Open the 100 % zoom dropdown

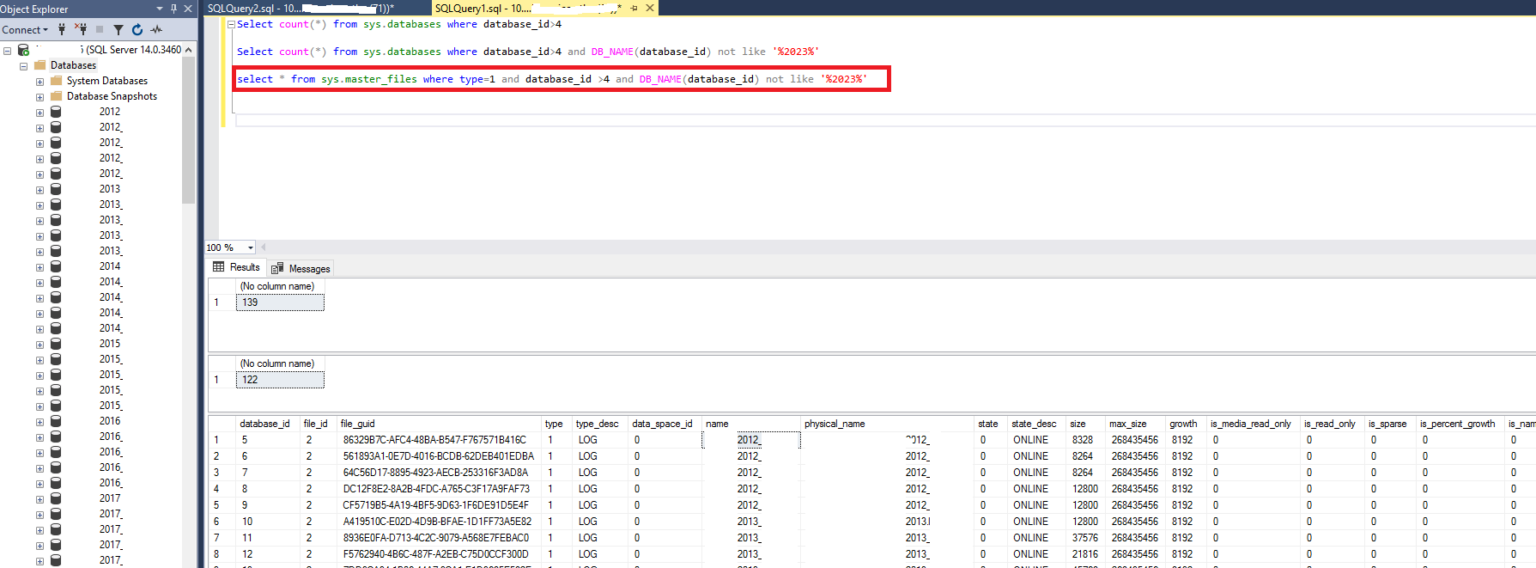pos(250,248)
